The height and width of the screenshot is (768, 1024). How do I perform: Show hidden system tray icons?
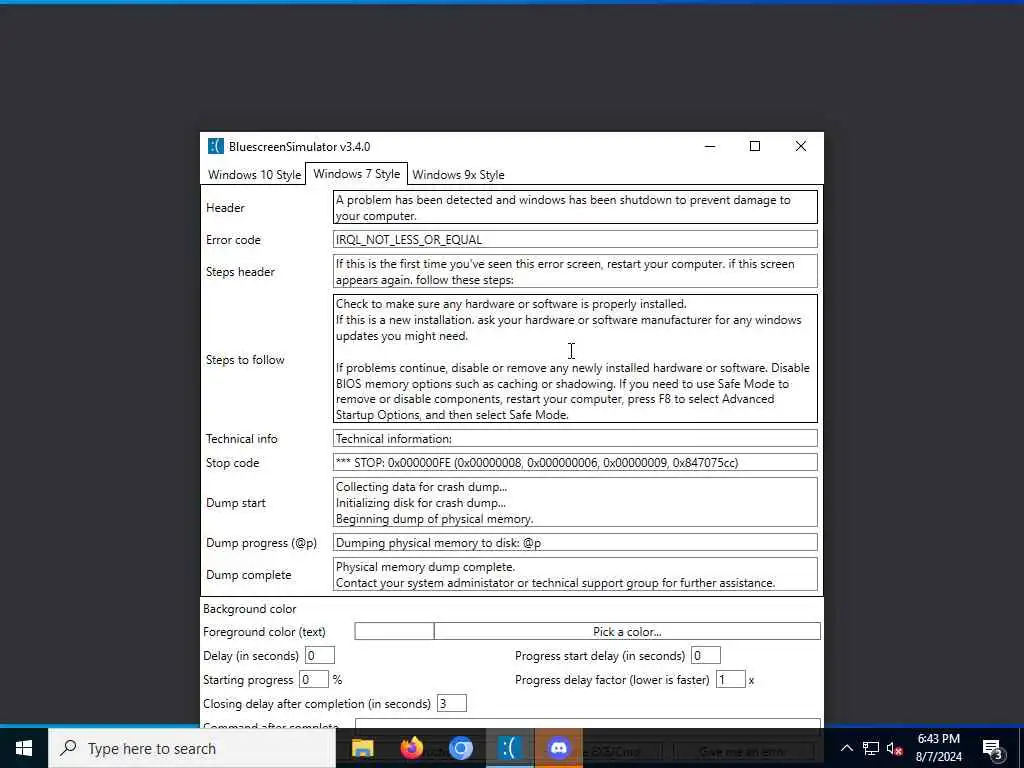(846, 748)
